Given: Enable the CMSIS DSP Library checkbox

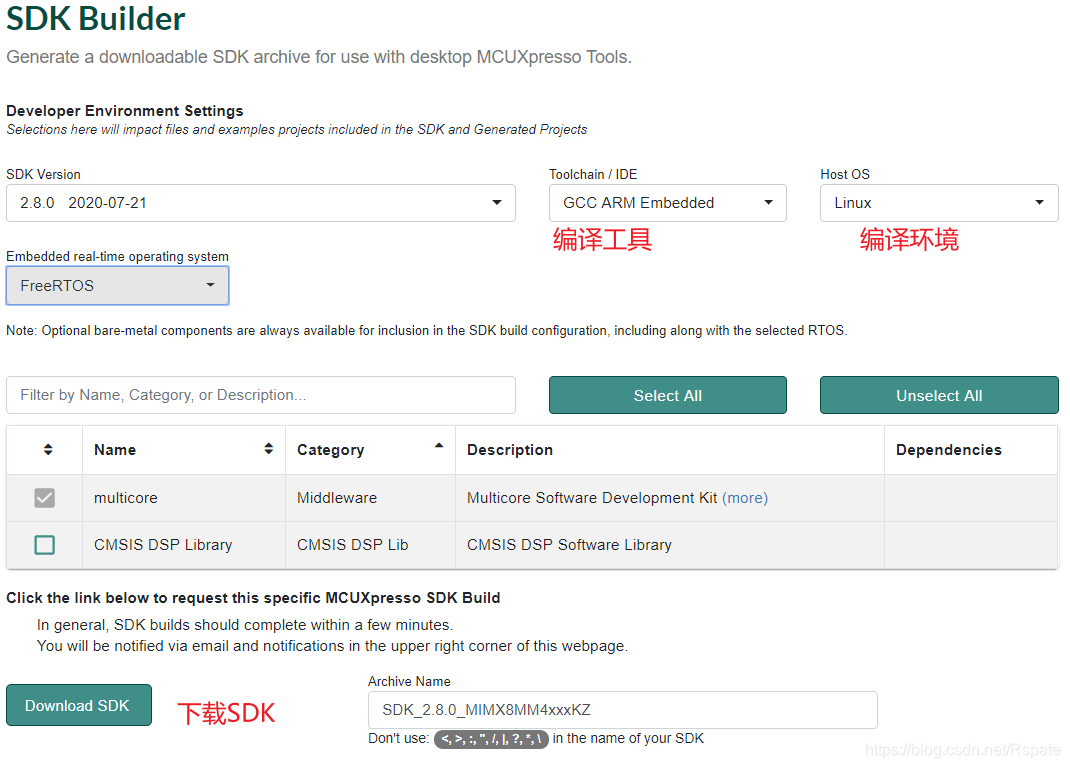Looking at the screenshot, I should pos(44,545).
